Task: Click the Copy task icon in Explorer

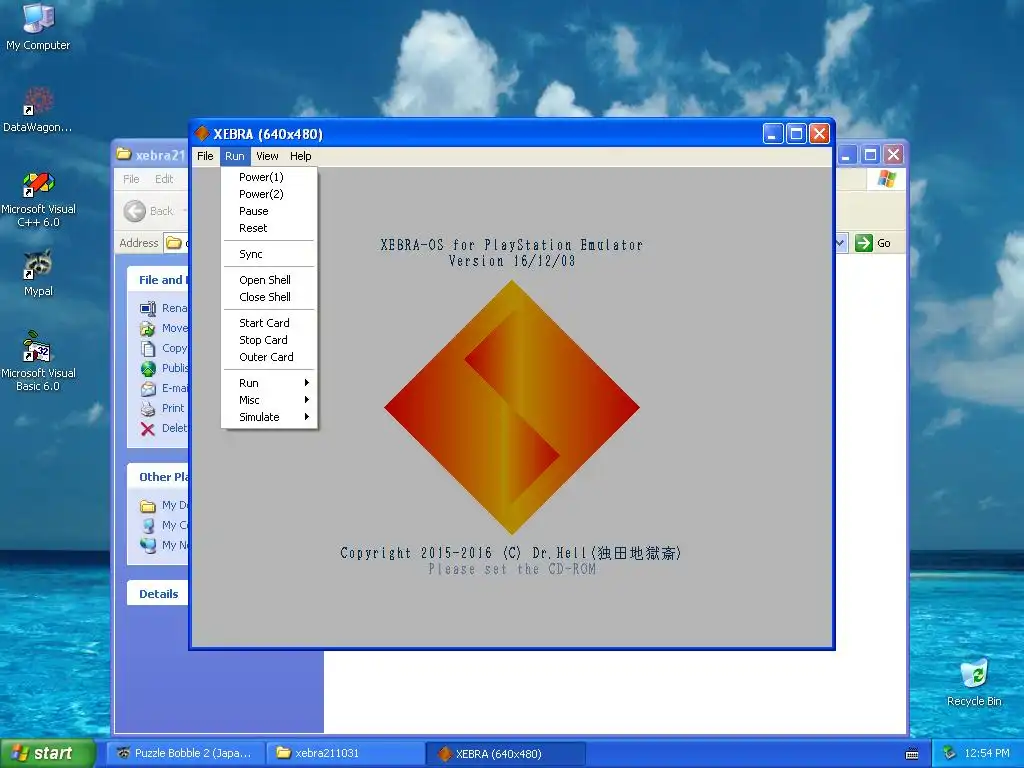Action: point(148,349)
